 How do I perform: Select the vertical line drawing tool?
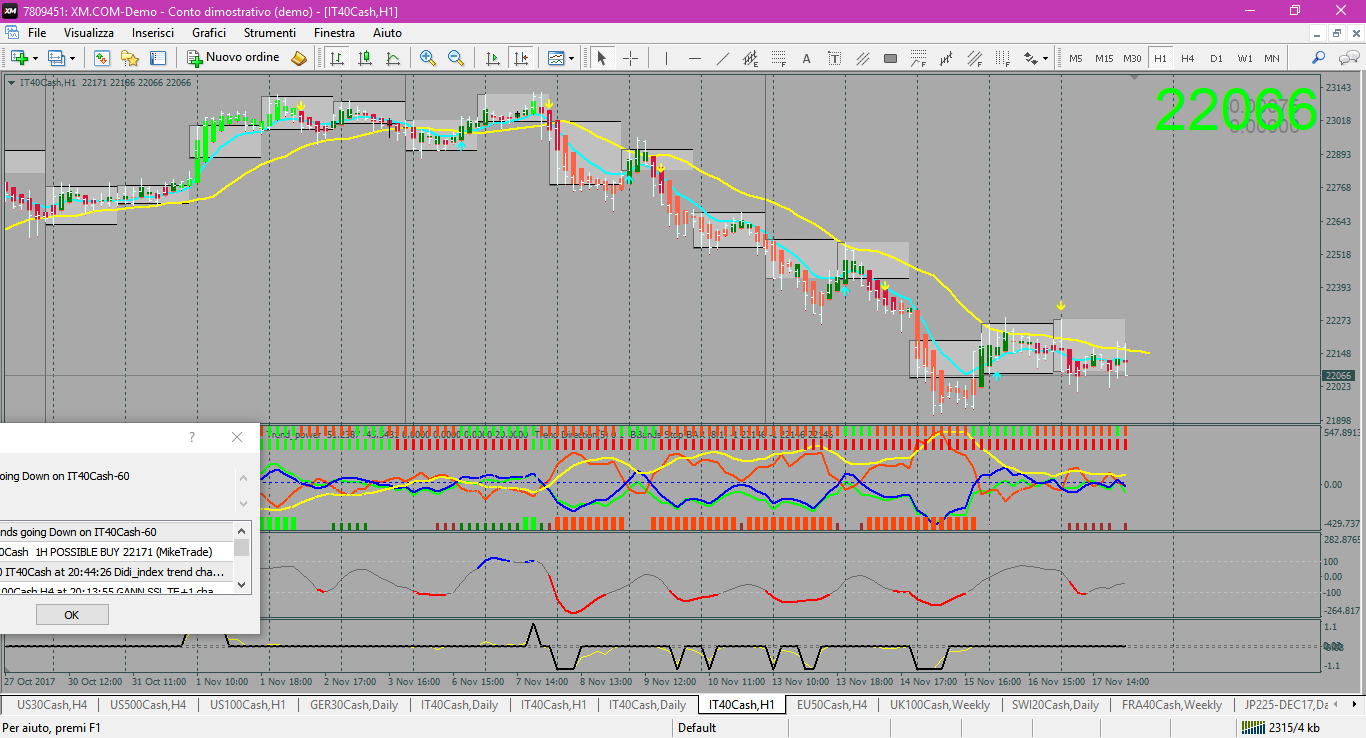pos(666,58)
